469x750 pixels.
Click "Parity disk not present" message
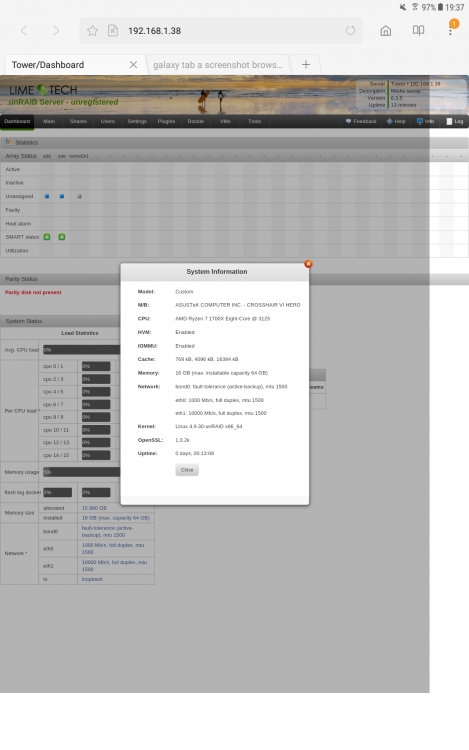pyautogui.click(x=33, y=292)
